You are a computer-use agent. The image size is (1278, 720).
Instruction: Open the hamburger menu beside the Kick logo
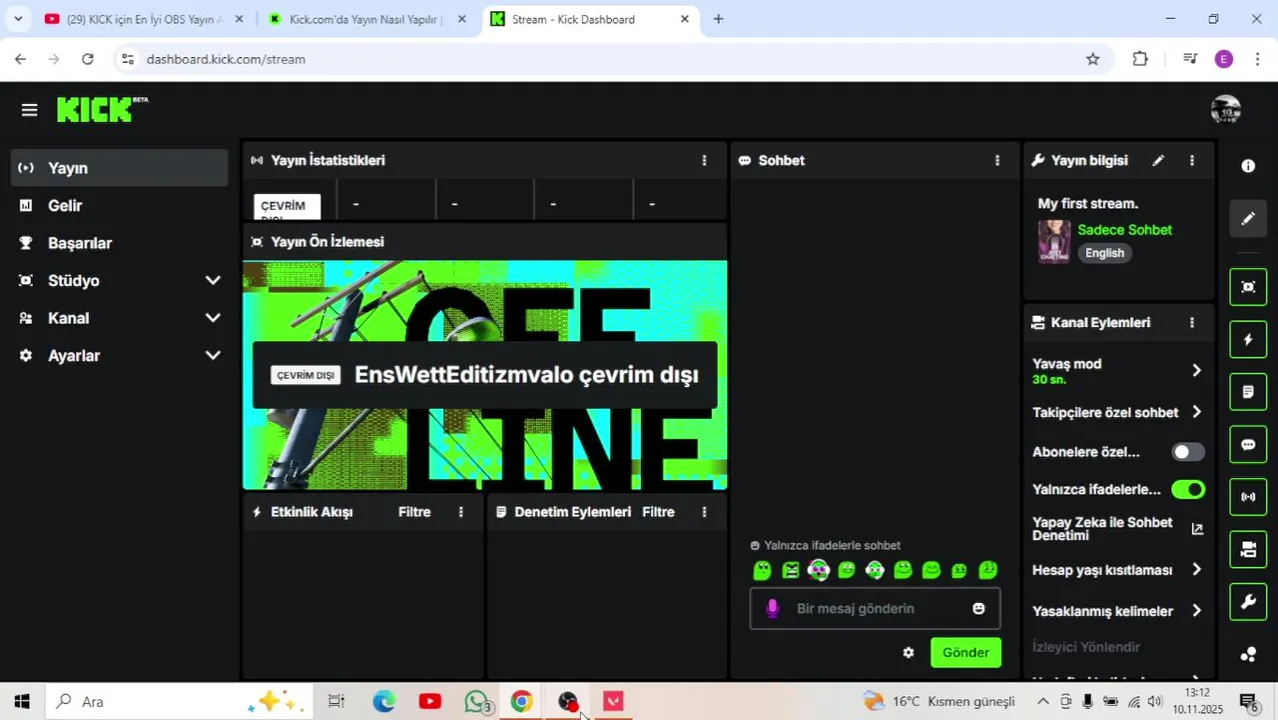coord(29,110)
